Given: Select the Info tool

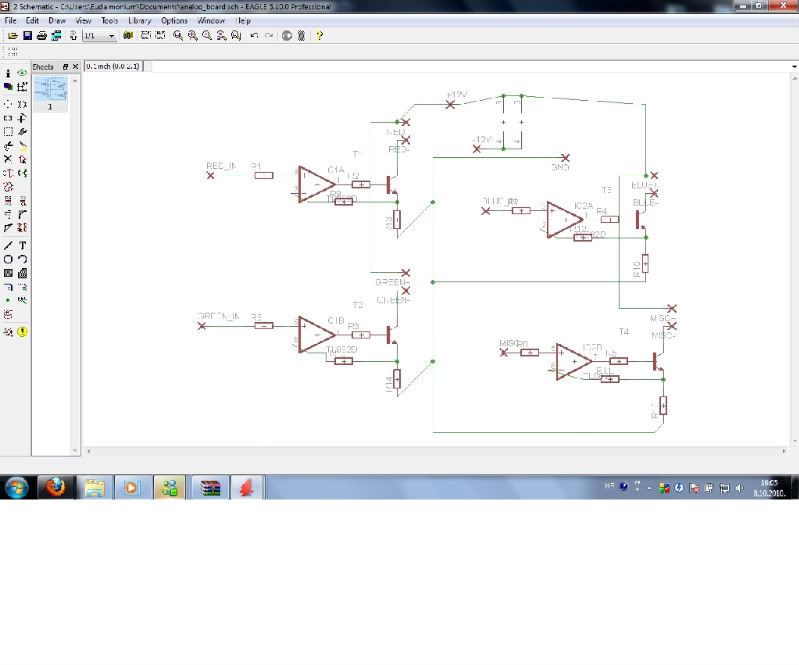Looking at the screenshot, I should [x=8, y=73].
